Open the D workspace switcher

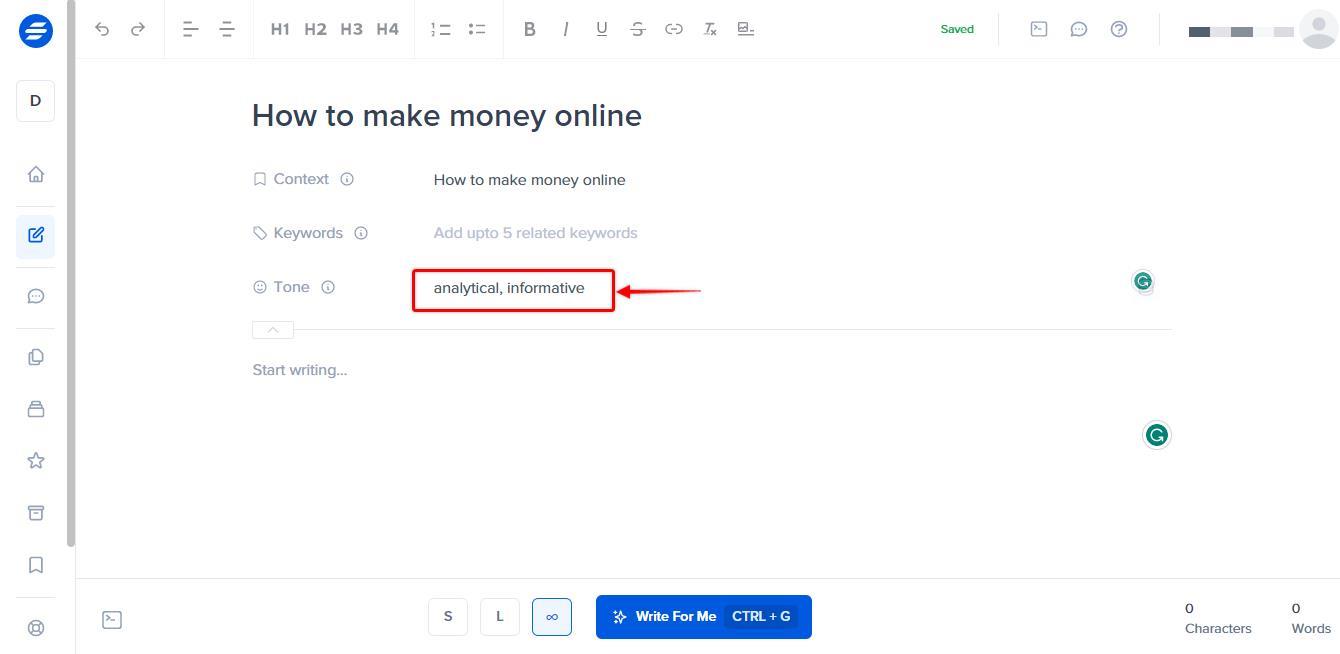(36, 101)
